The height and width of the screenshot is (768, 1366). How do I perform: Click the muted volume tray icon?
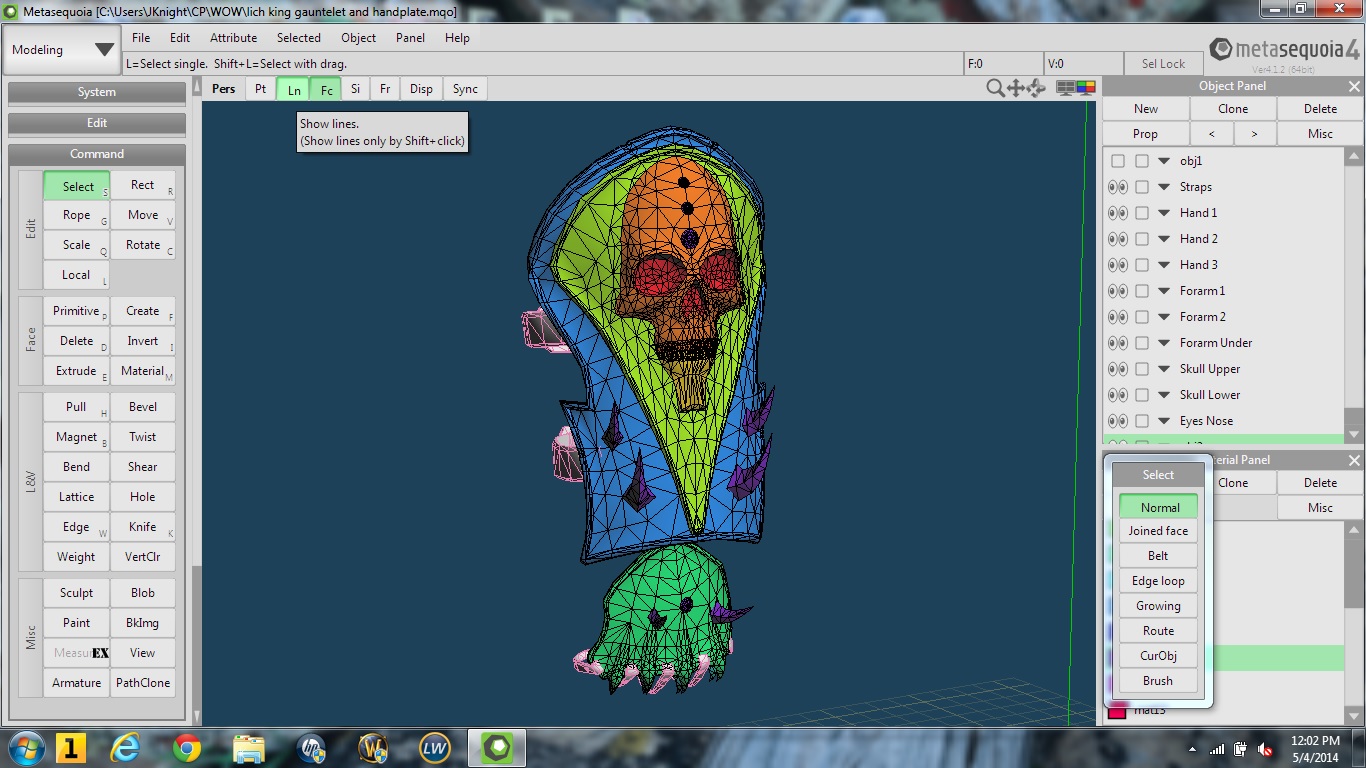point(1265,749)
